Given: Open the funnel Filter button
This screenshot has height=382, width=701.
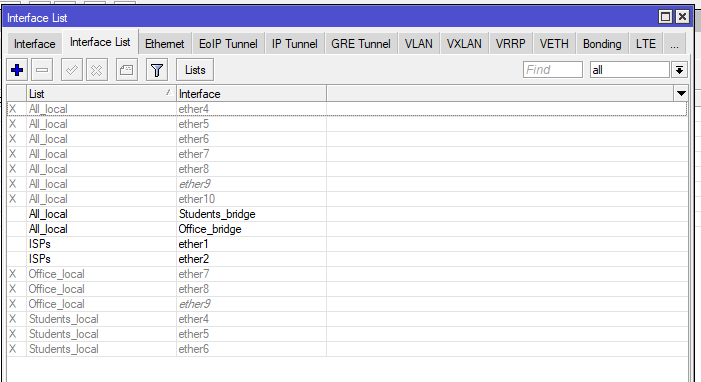Looking at the screenshot, I should coord(156,70).
